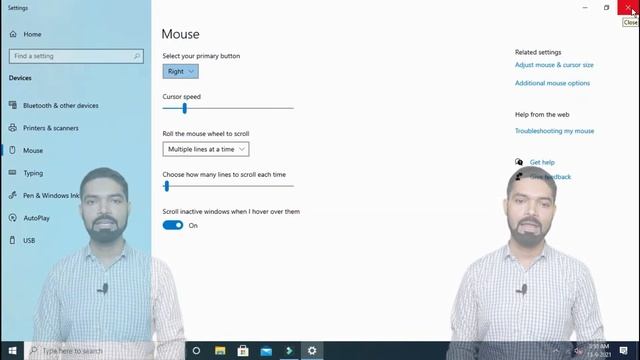Restore down the Settings window
Screen dimensions: 640x360
[607, 7]
